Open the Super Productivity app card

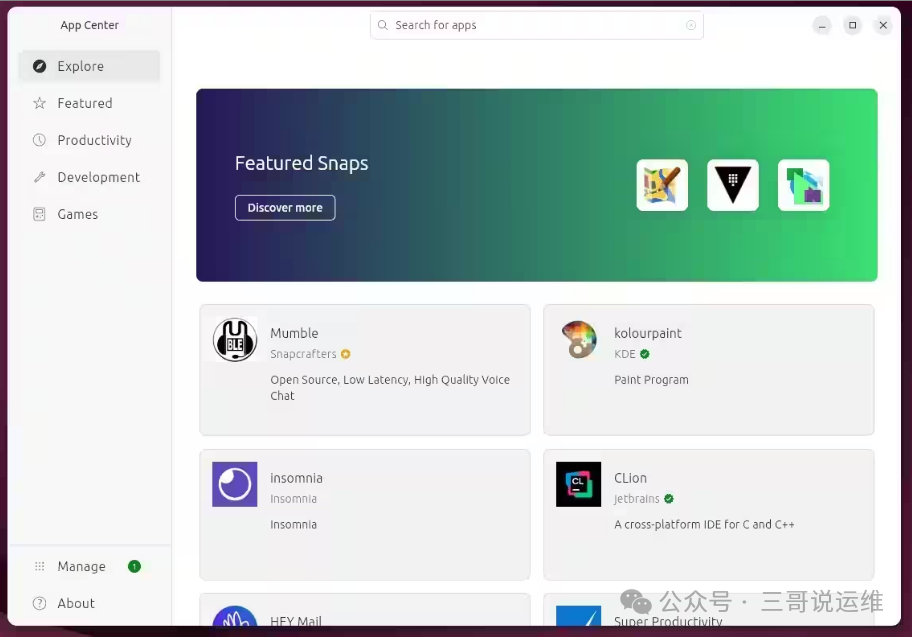point(708,610)
